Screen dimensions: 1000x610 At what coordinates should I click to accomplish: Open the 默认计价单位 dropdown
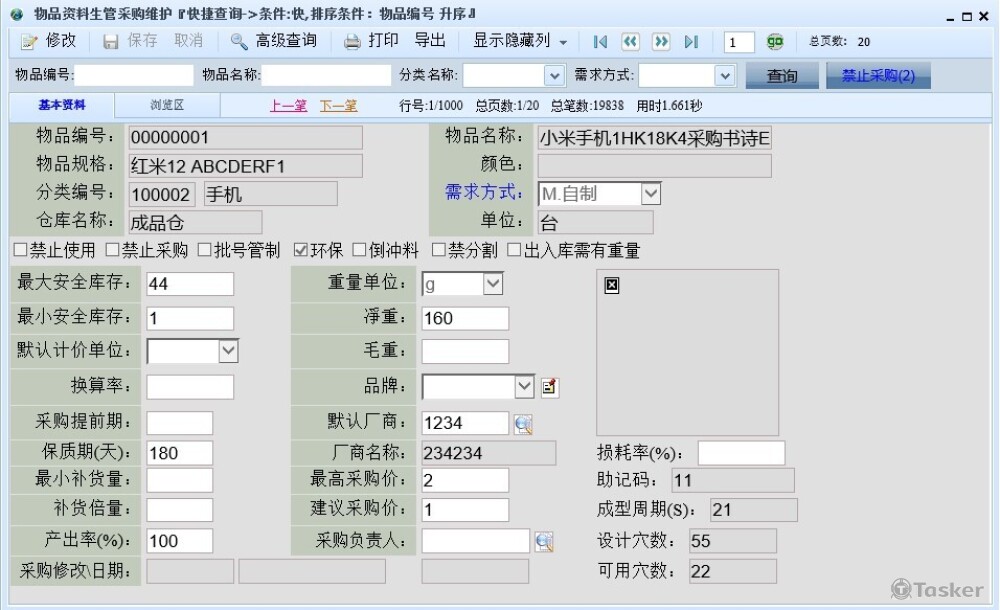point(228,350)
